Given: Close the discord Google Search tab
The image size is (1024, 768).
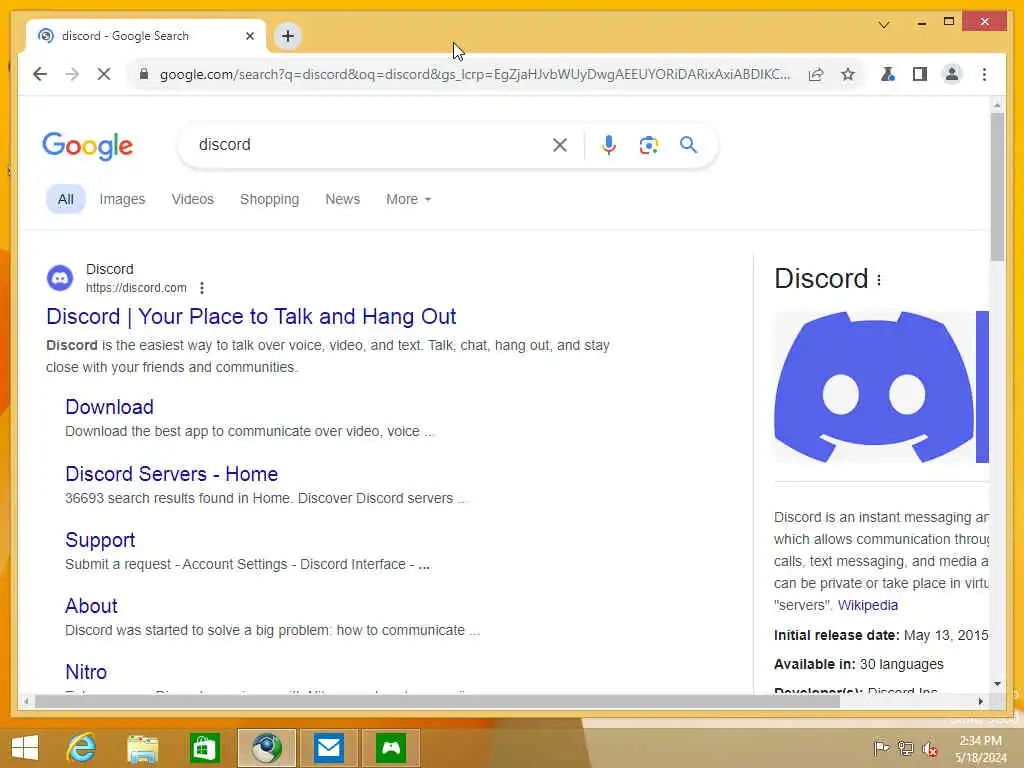Looking at the screenshot, I should pyautogui.click(x=249, y=36).
